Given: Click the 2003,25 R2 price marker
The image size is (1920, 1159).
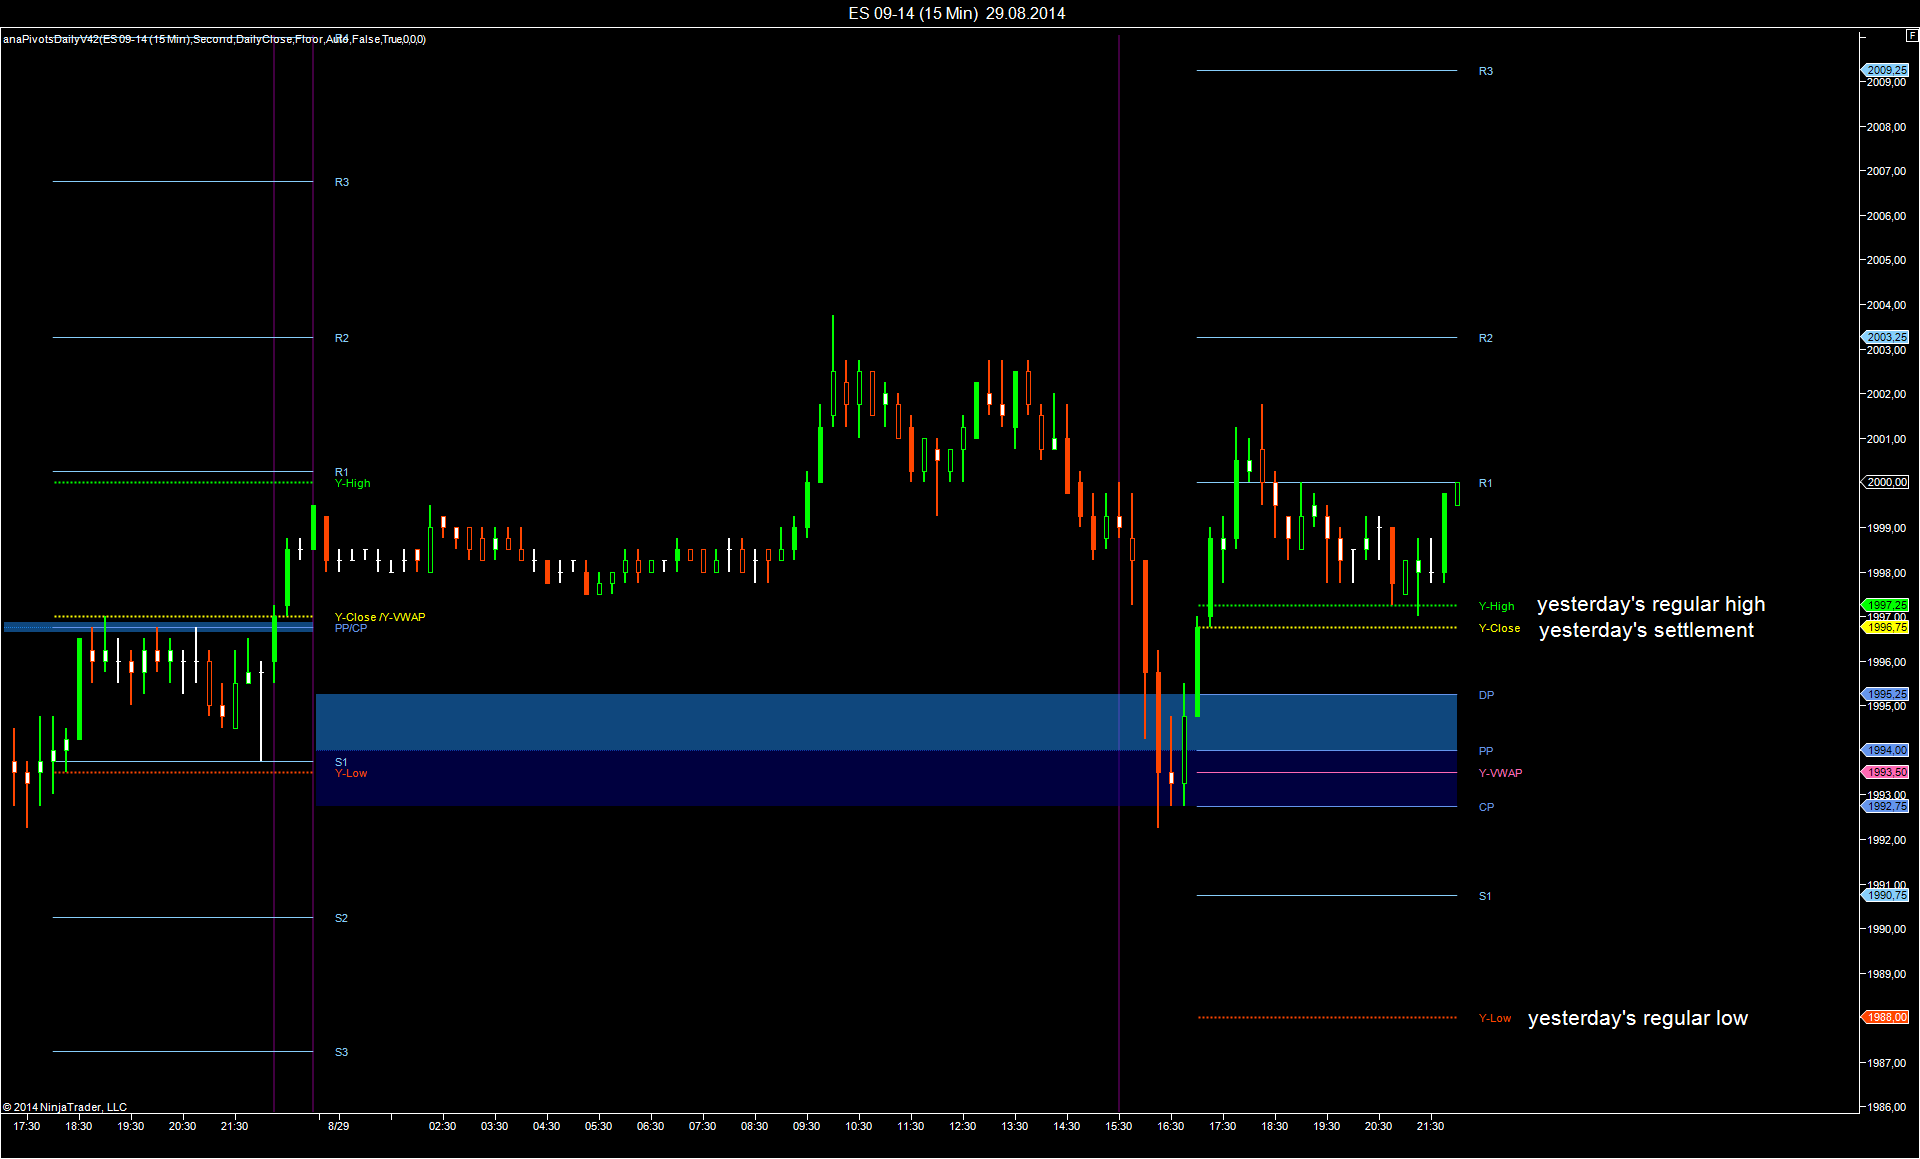Looking at the screenshot, I should pyautogui.click(x=1886, y=337).
